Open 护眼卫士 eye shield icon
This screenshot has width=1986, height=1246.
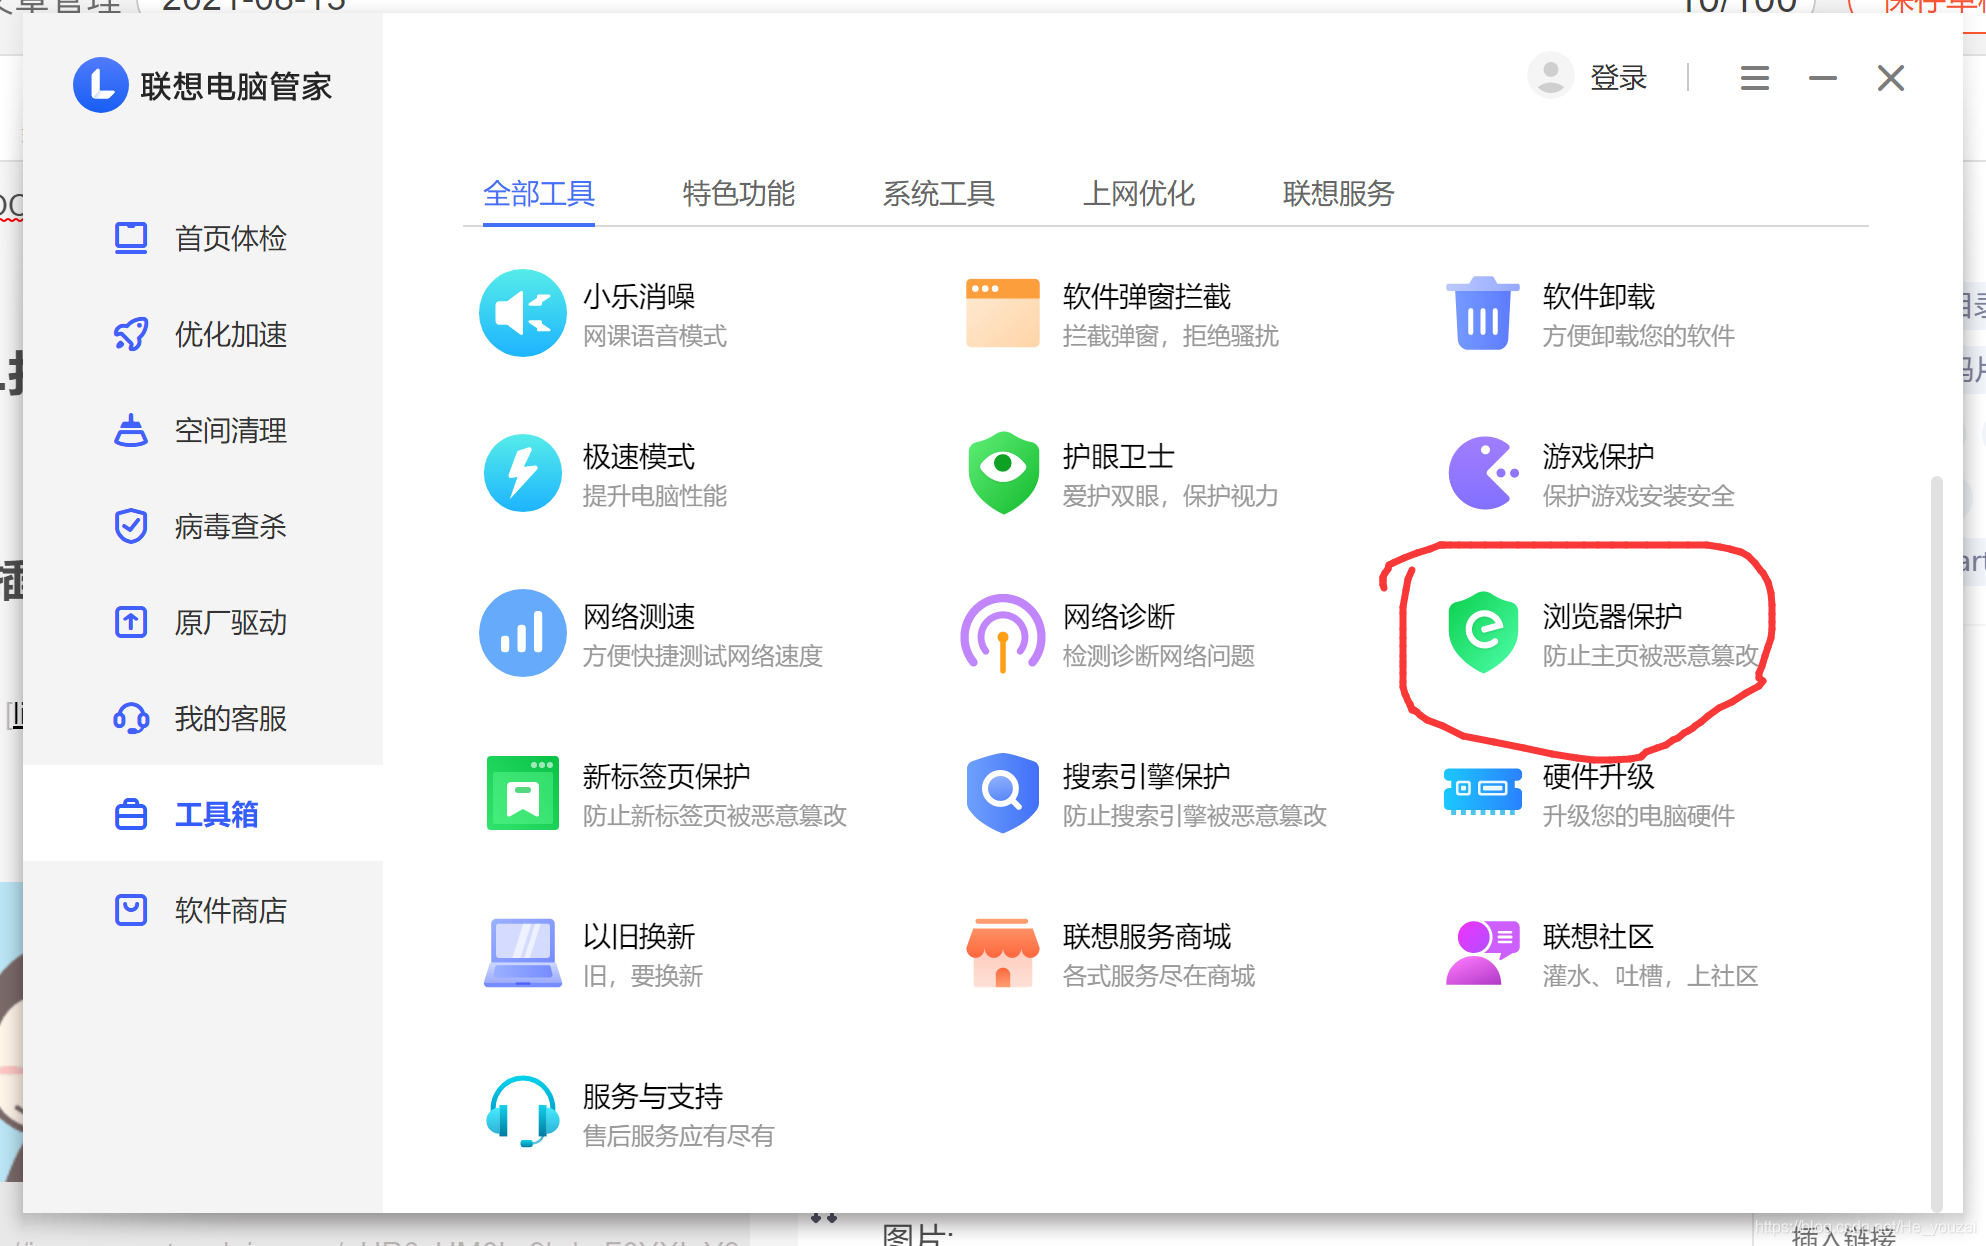click(1003, 473)
